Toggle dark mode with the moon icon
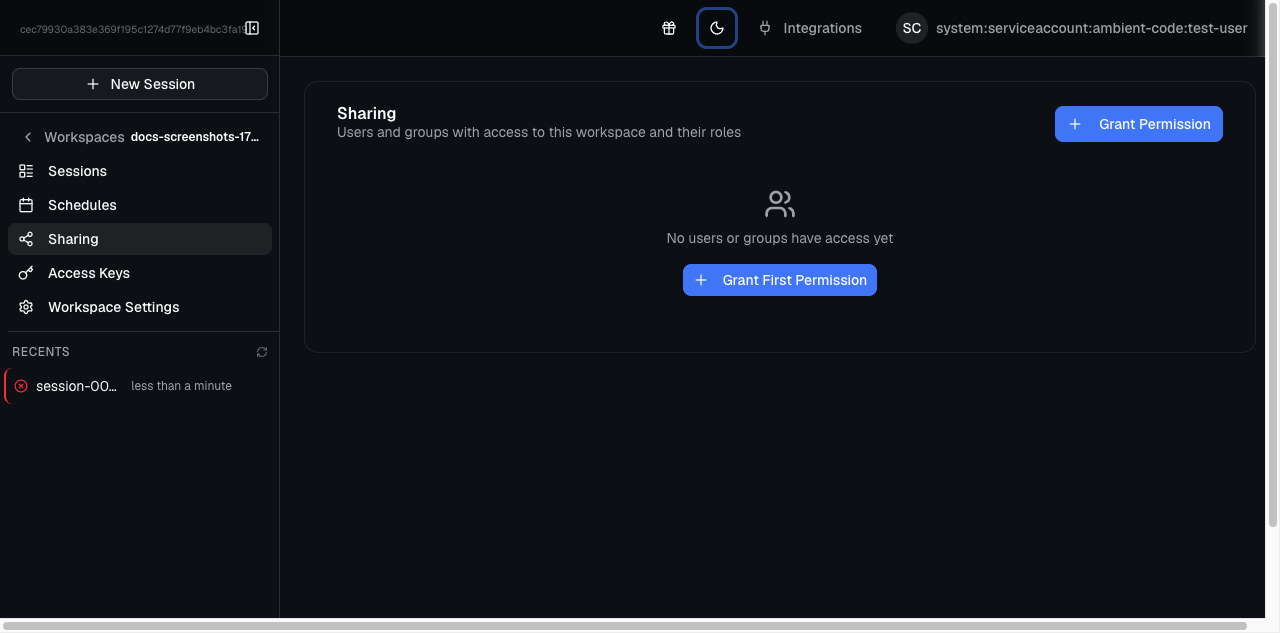This screenshot has height=633, width=1280. [x=717, y=28]
